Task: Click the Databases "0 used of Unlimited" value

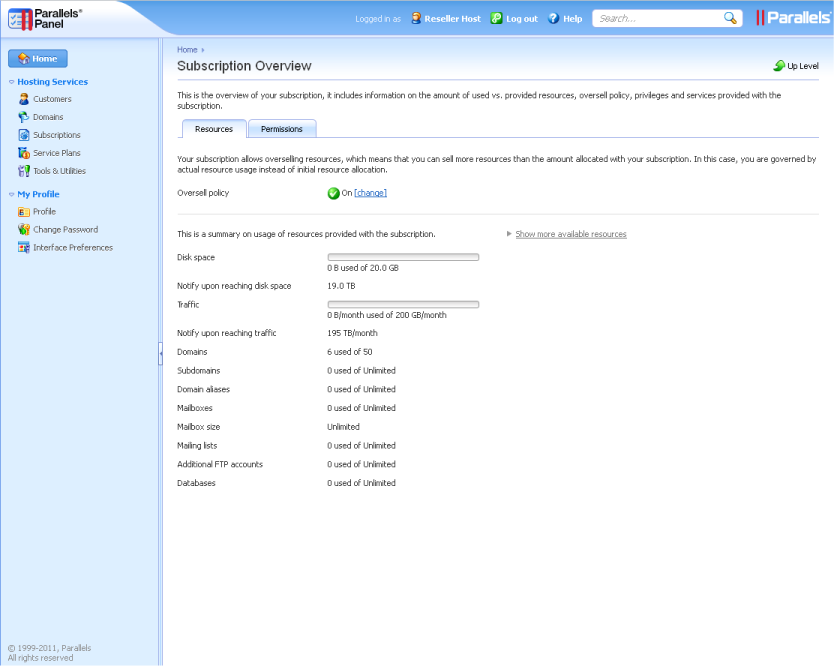Action: pyautogui.click(x=361, y=483)
